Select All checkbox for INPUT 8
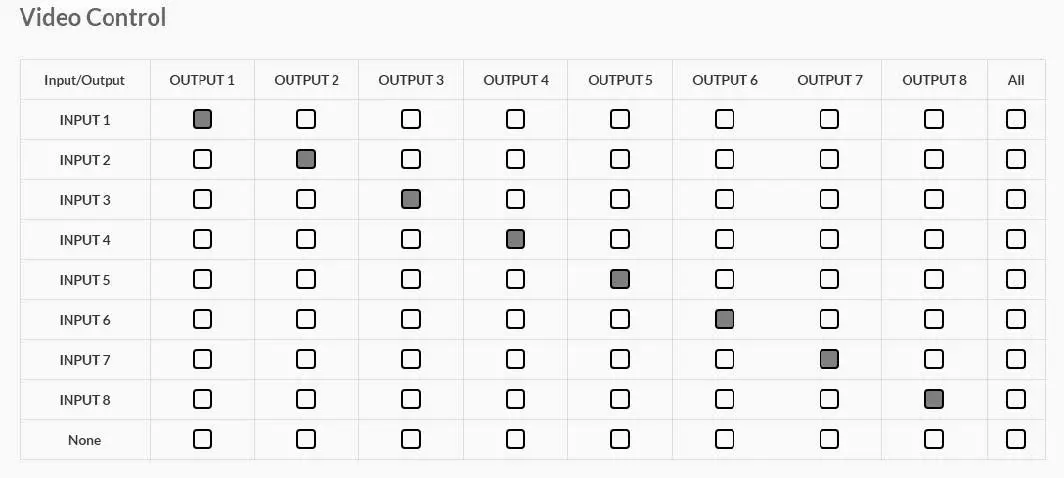Screen dimensions: 1064x478 pos(1016,399)
